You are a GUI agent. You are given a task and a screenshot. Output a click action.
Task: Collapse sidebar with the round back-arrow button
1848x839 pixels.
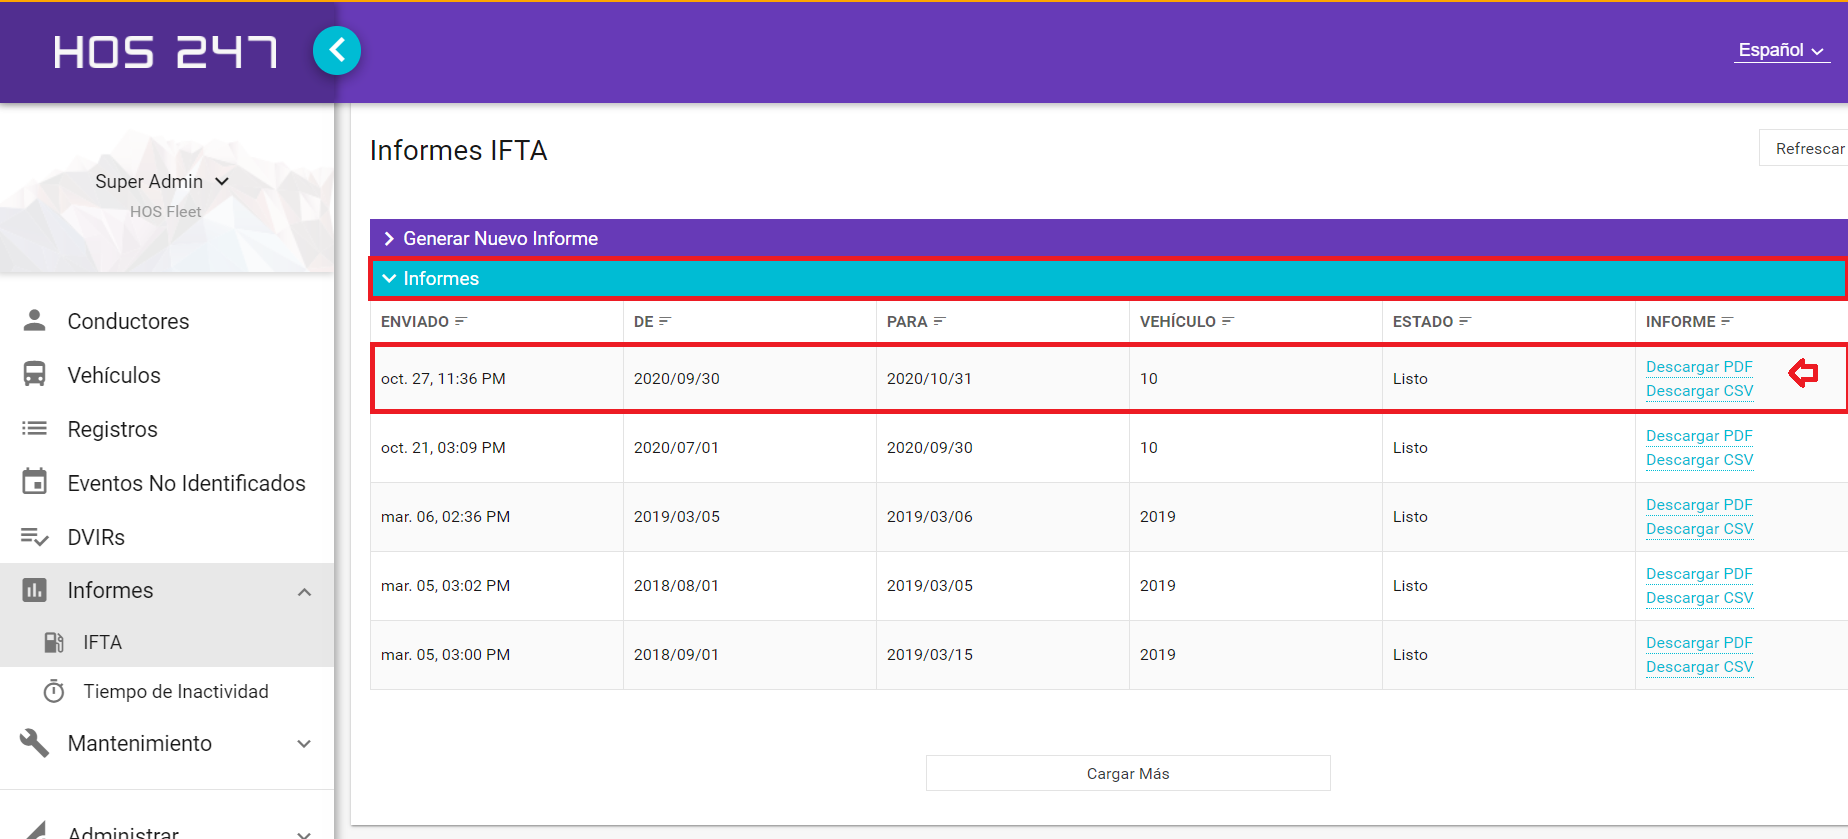click(x=337, y=50)
